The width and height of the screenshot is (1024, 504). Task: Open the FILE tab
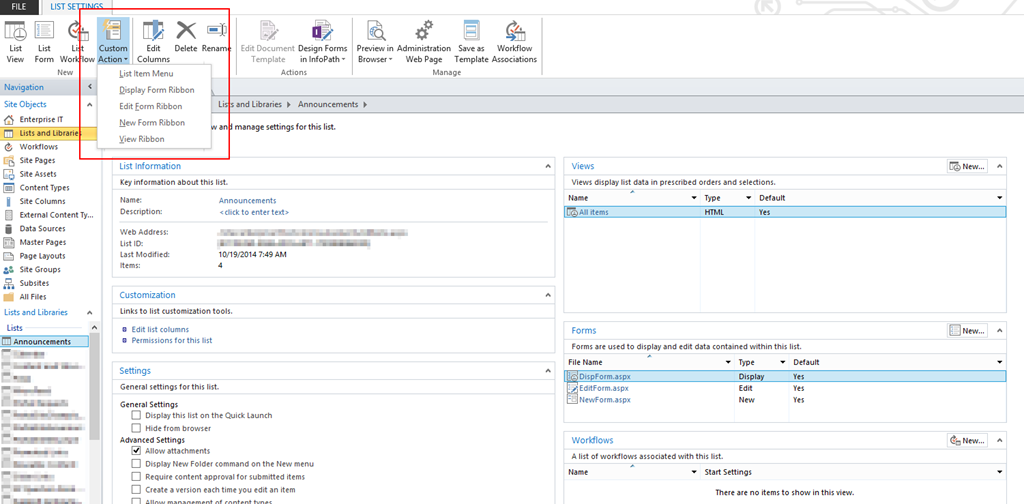coord(19,7)
